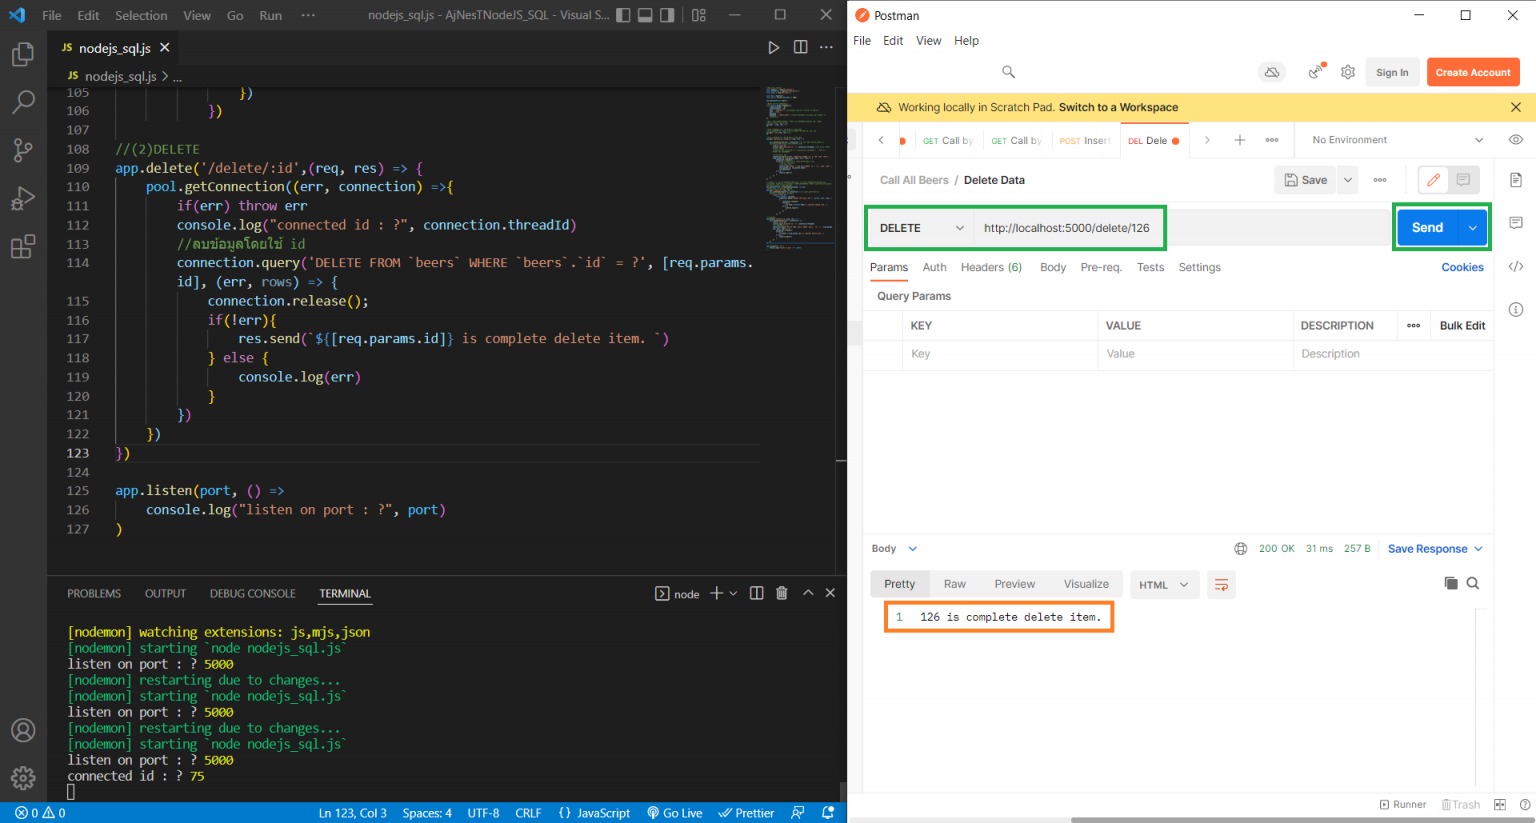The height and width of the screenshot is (823, 1536).
Task: Run the file using the play icon
Action: 773,46
